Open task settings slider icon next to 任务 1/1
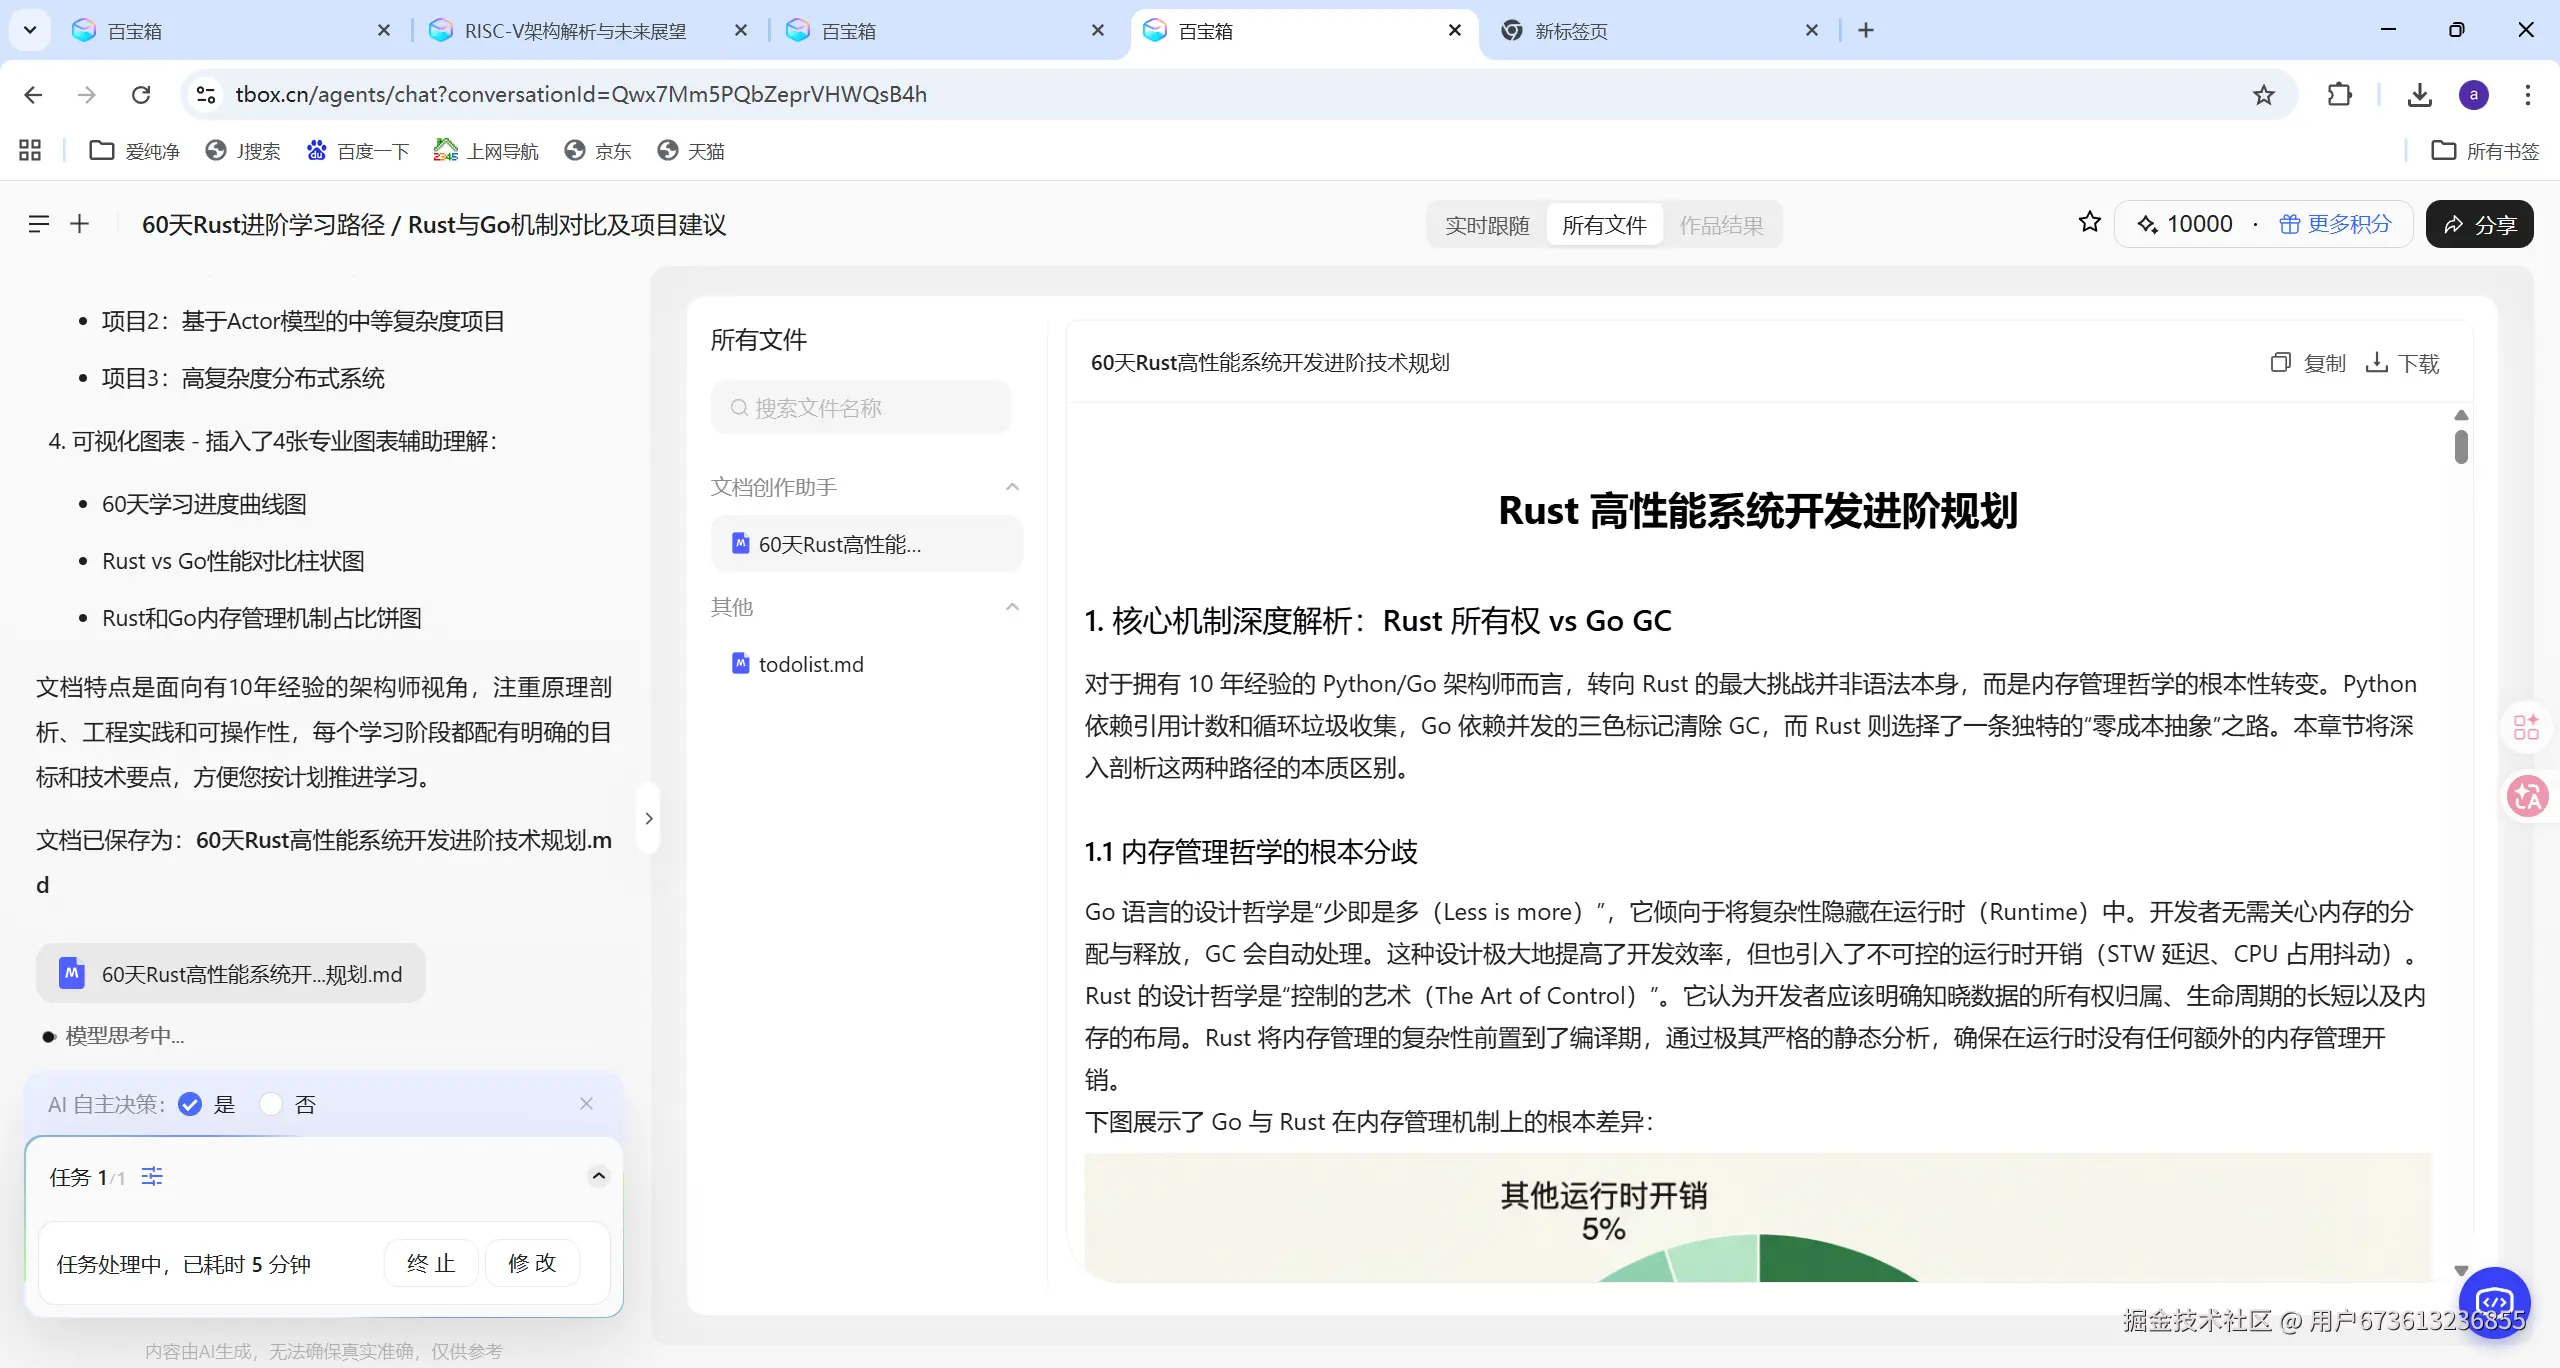This screenshot has height=1368, width=2560. [x=152, y=1176]
